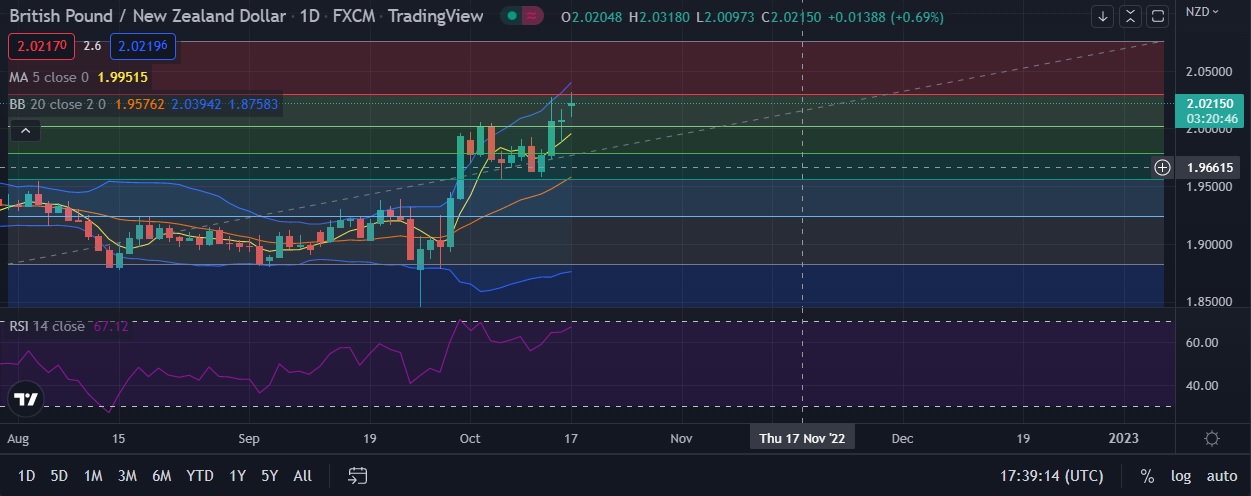This screenshot has width=1251, height=496.
Task: Click the BB lower value 1.87583
Action: 254,103
